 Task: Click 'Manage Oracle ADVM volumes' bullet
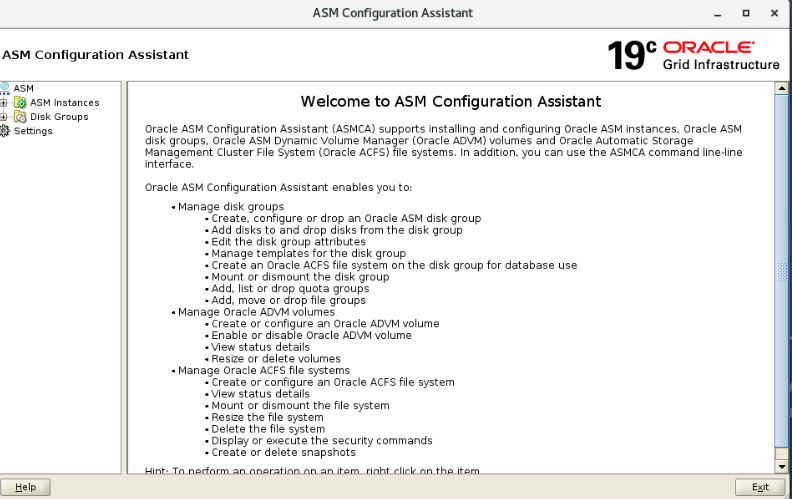(x=256, y=312)
